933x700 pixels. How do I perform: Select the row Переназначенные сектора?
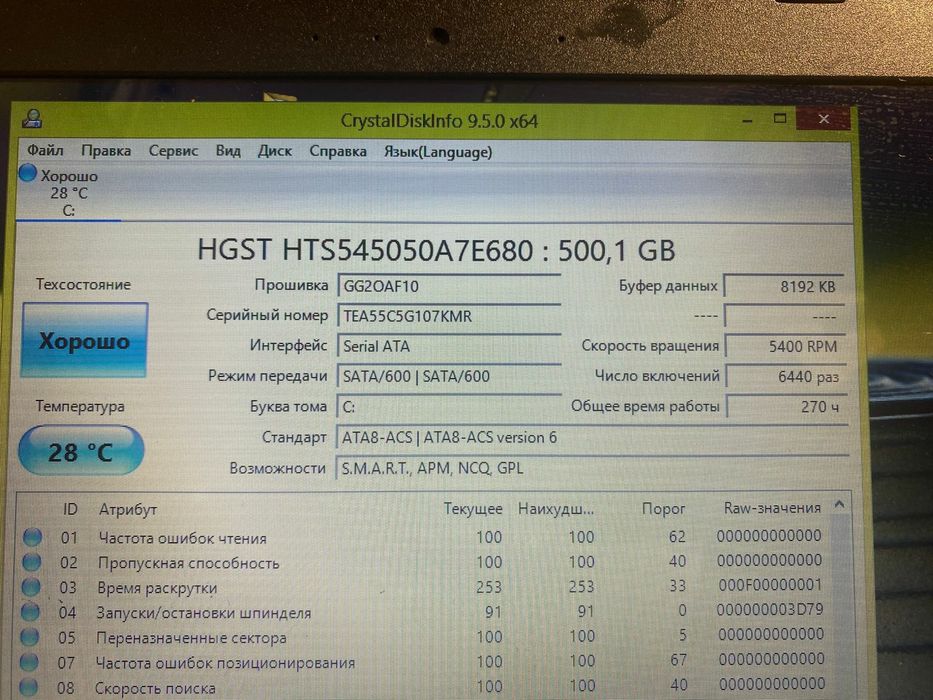pos(424,637)
